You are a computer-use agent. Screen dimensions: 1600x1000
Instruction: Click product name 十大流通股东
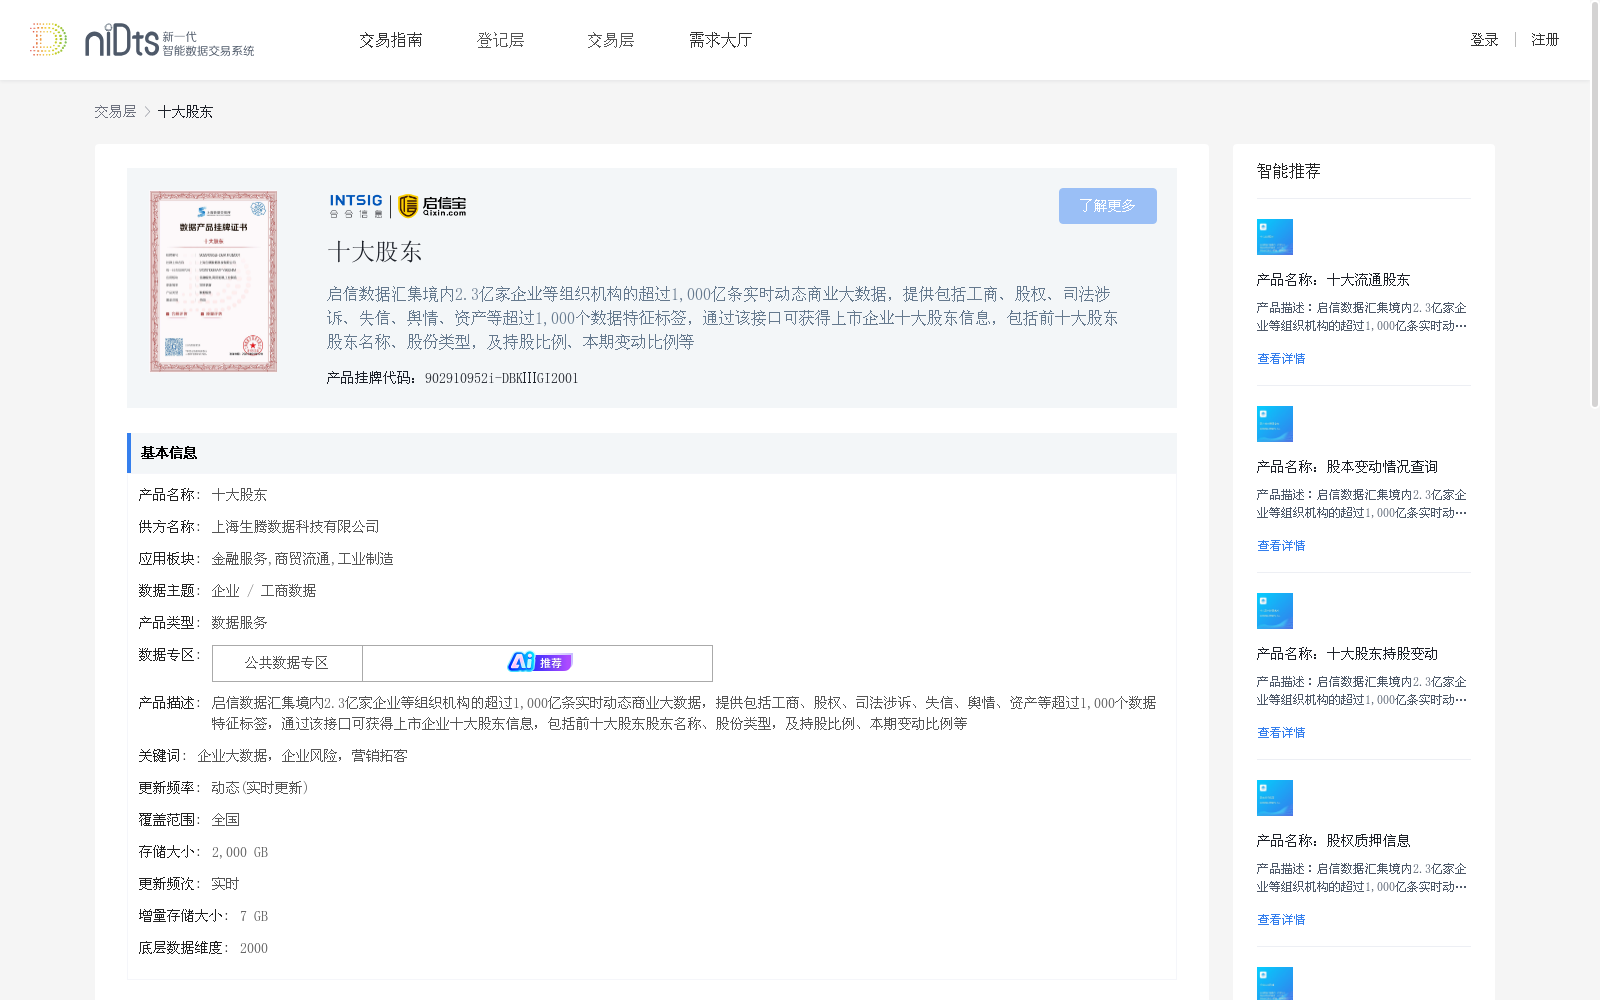click(1368, 280)
